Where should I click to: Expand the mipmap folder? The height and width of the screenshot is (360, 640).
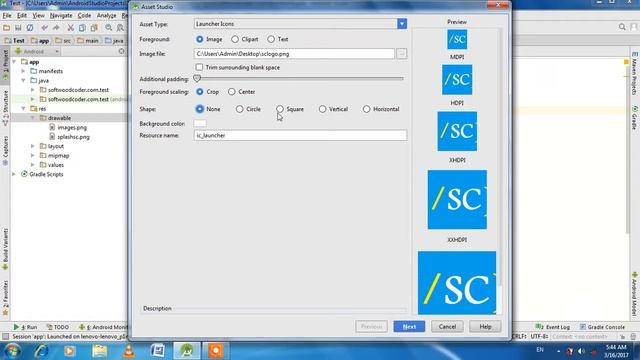33,156
